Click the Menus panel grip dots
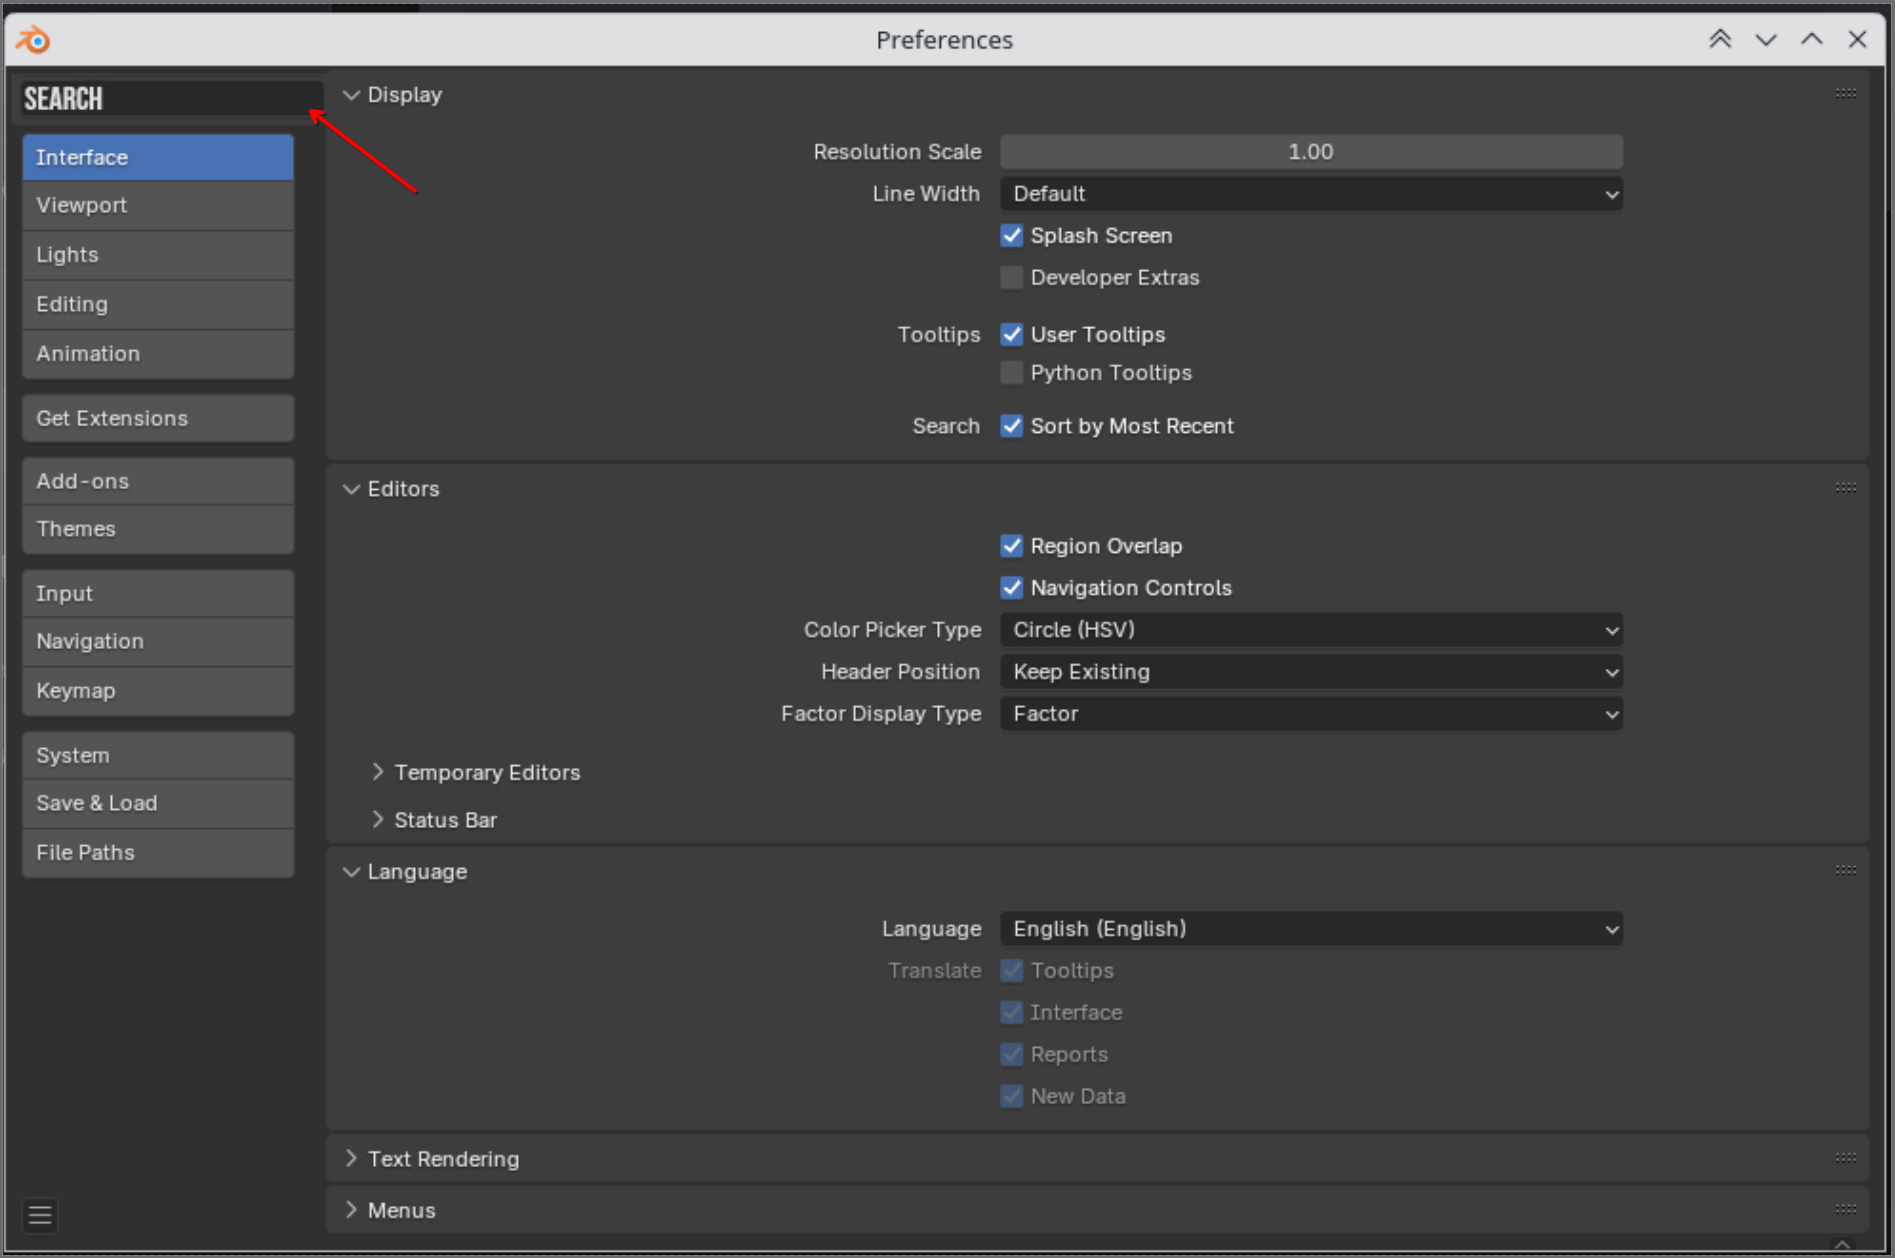Image resolution: width=1895 pixels, height=1258 pixels. click(1846, 1209)
